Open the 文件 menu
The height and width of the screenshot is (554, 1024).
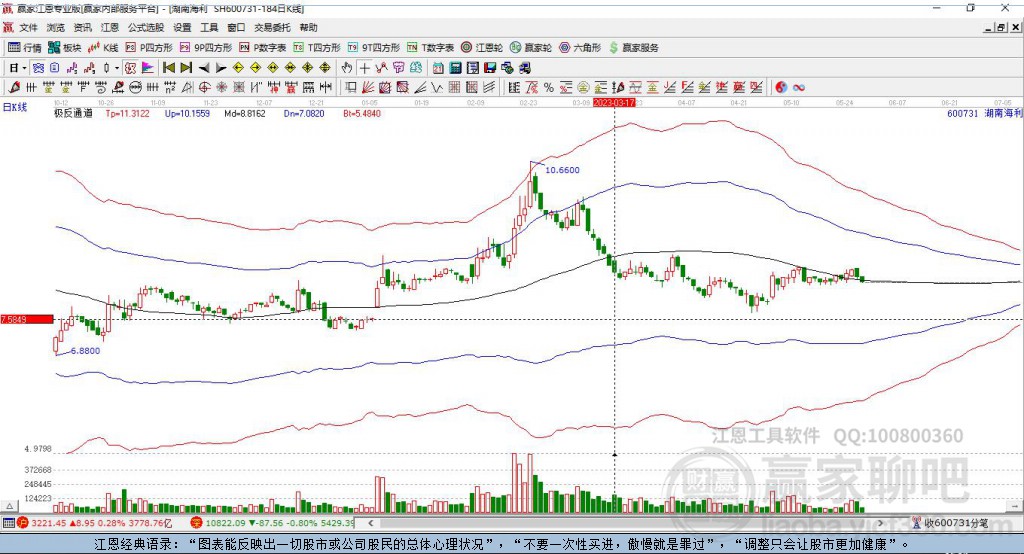click(28, 27)
